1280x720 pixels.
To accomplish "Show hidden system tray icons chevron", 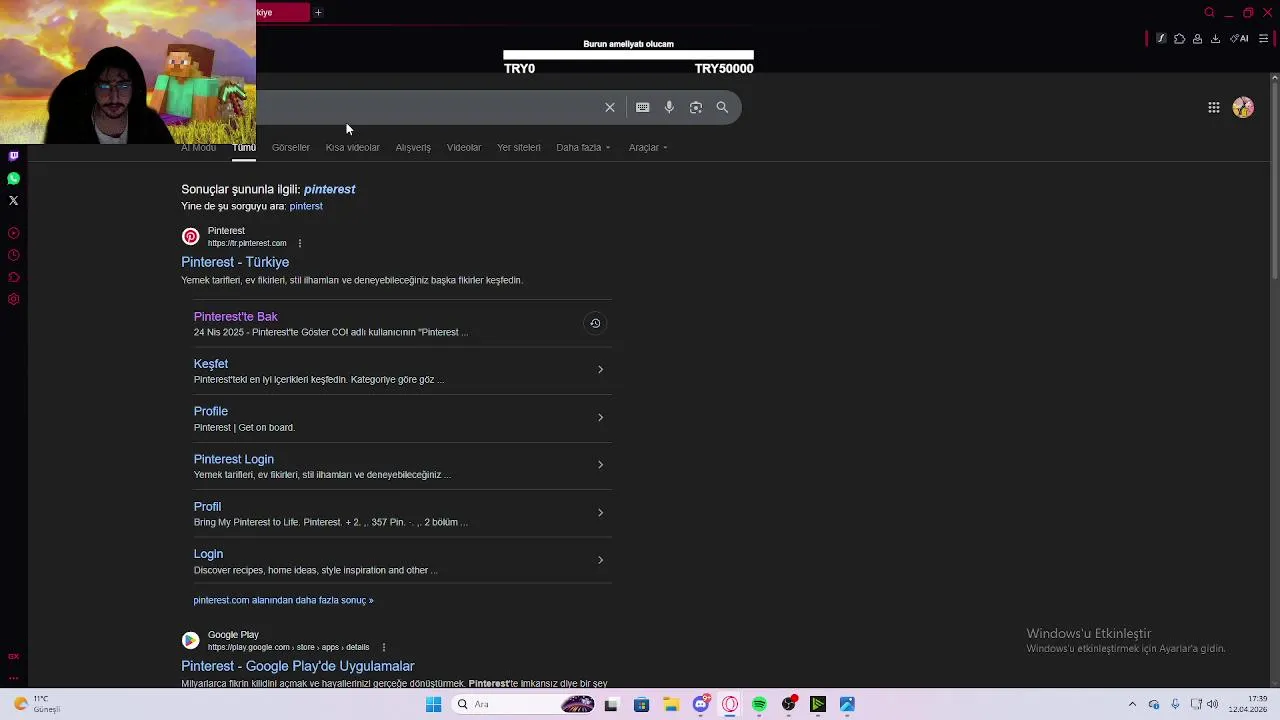I will pos(1132,704).
